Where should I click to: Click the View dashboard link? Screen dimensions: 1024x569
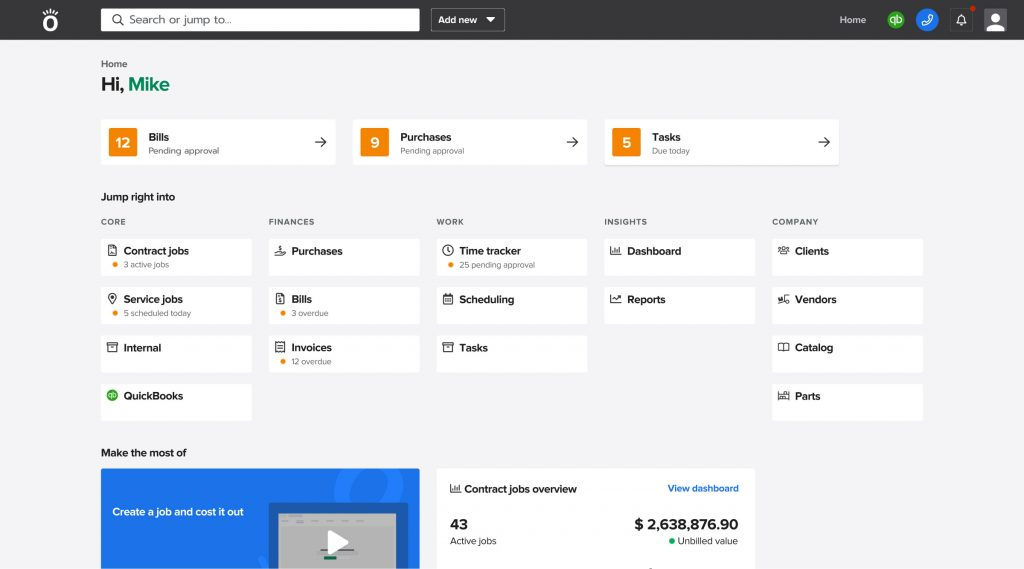[x=703, y=489]
